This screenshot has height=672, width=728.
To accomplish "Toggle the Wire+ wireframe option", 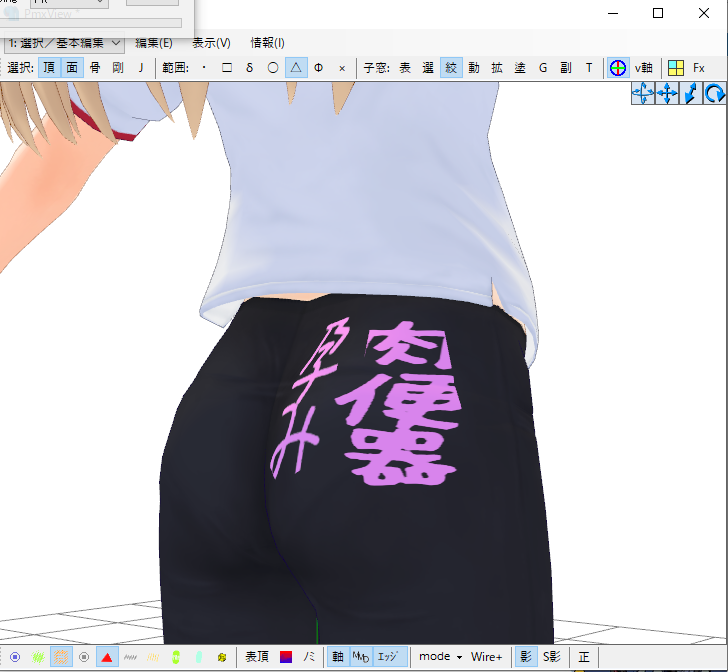I will [487, 657].
